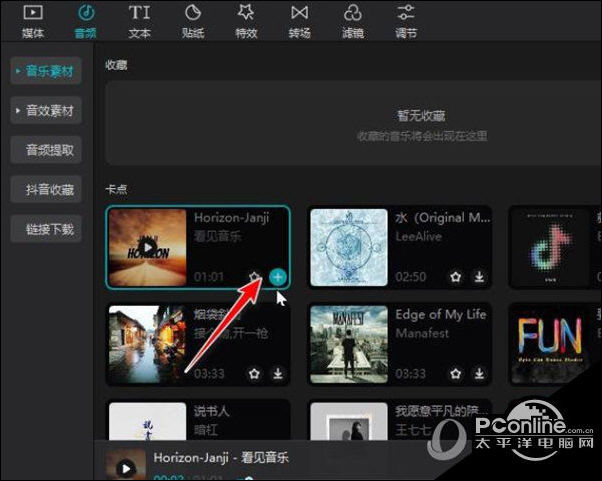Star the 水 (Original M... track
Viewport: 602px width, 481px height.
(x=456, y=276)
